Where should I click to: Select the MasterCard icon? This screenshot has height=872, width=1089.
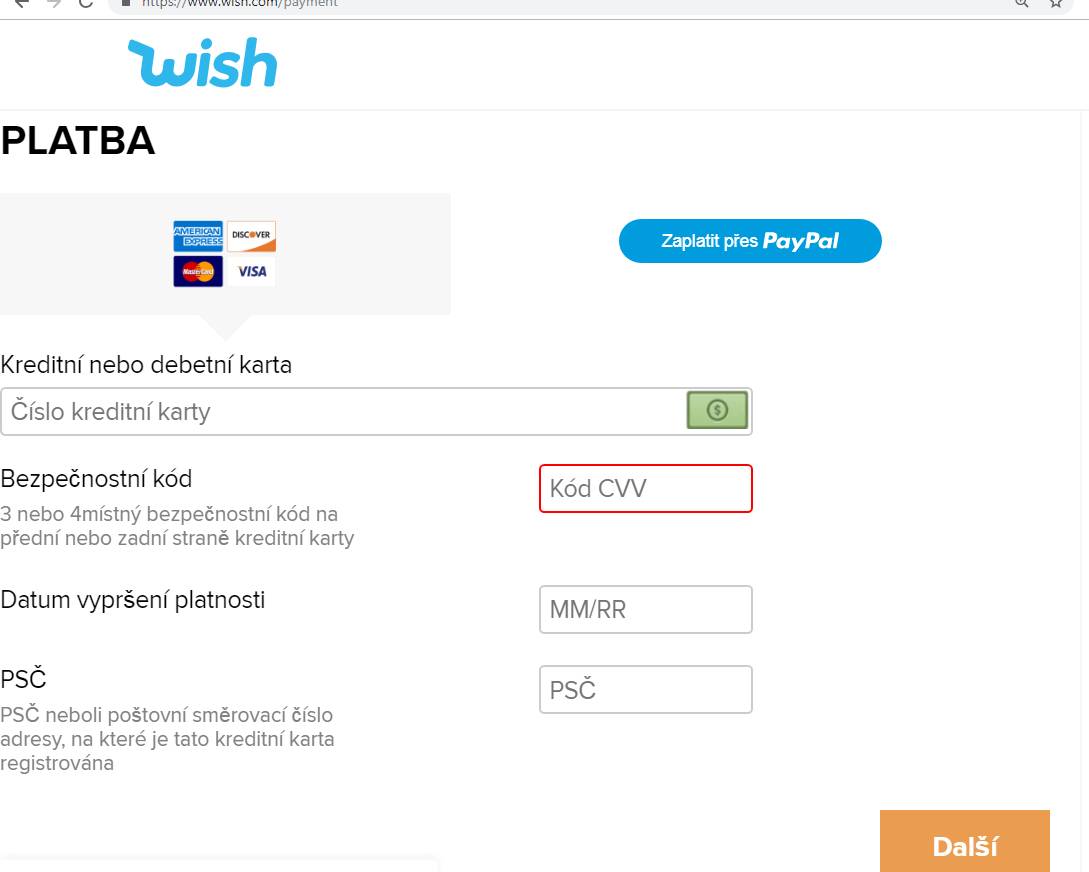(198, 271)
